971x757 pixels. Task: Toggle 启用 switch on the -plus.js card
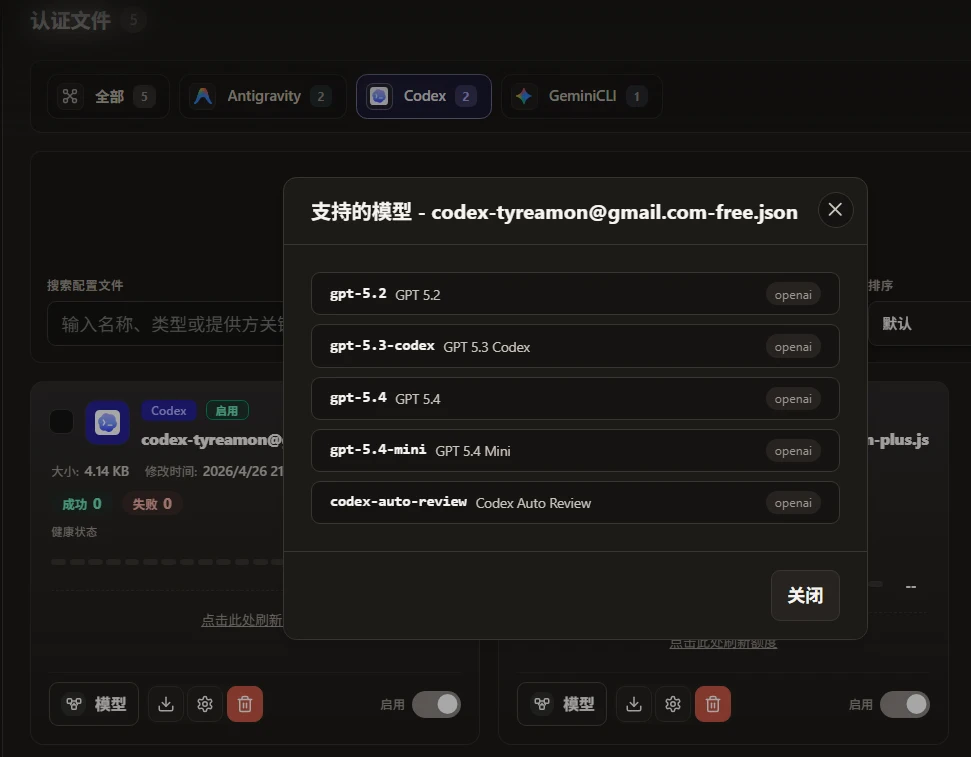click(905, 704)
